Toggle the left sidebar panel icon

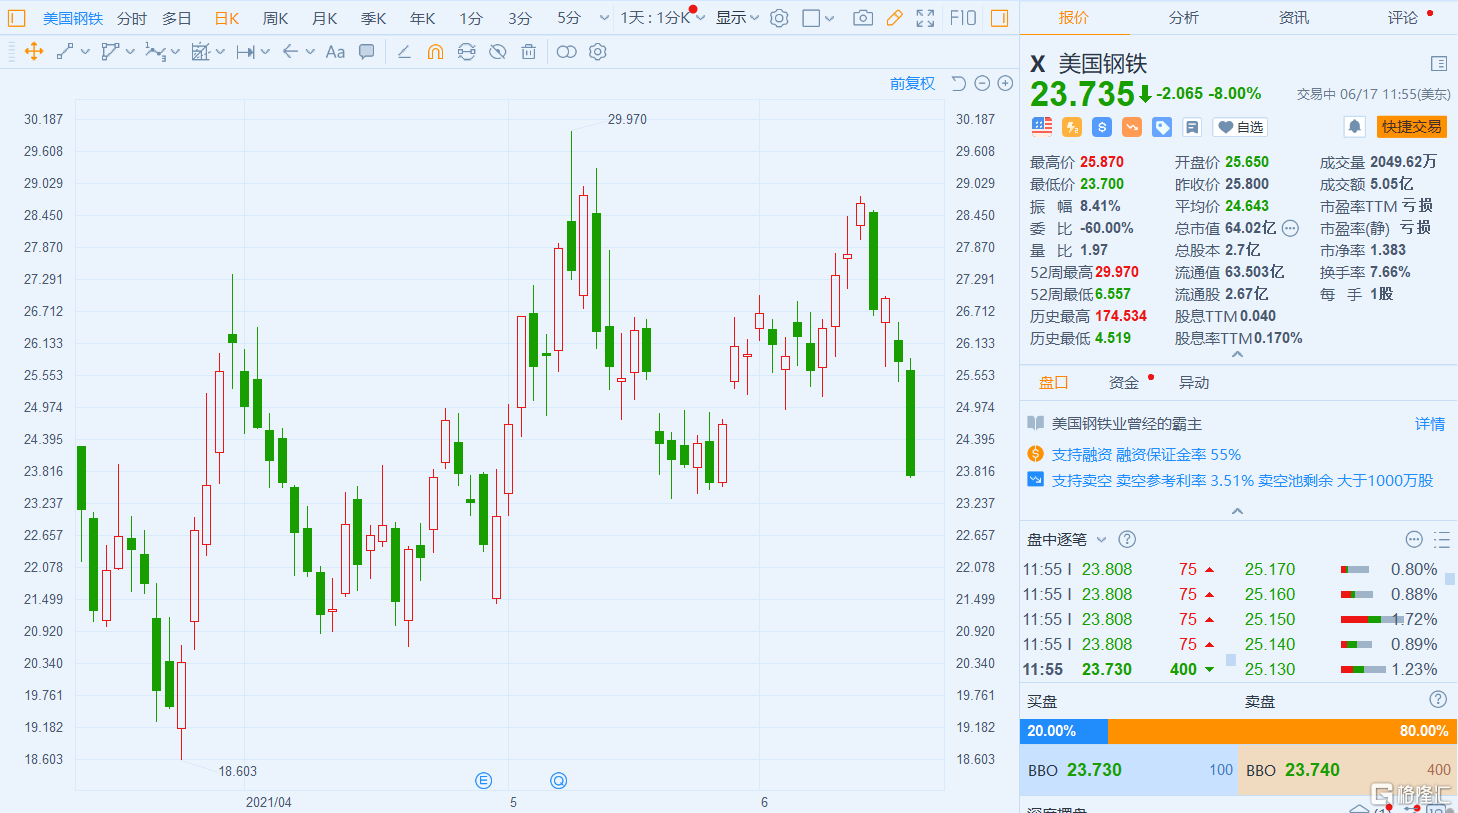tap(16, 18)
